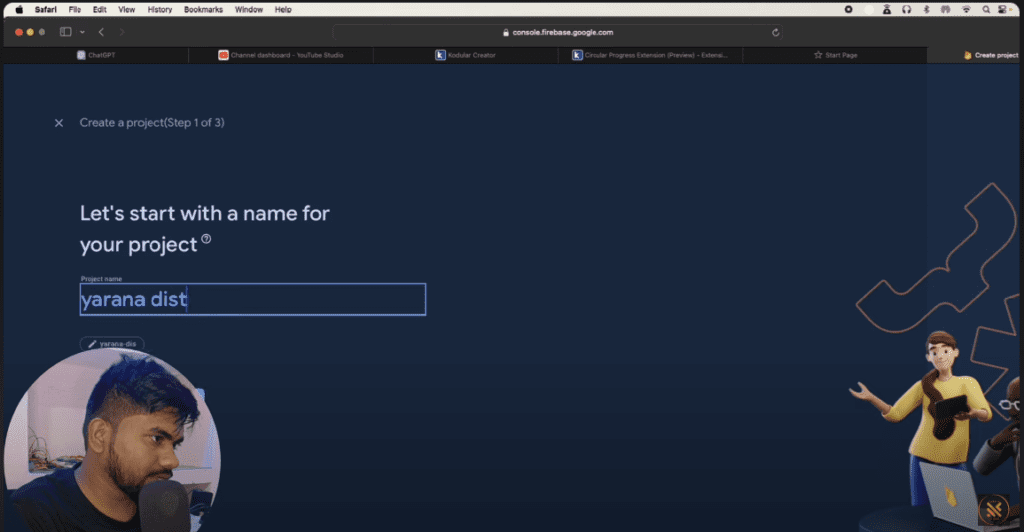
Task: Expand the sidebar tab group dropdown arrow
Action: coord(81,32)
